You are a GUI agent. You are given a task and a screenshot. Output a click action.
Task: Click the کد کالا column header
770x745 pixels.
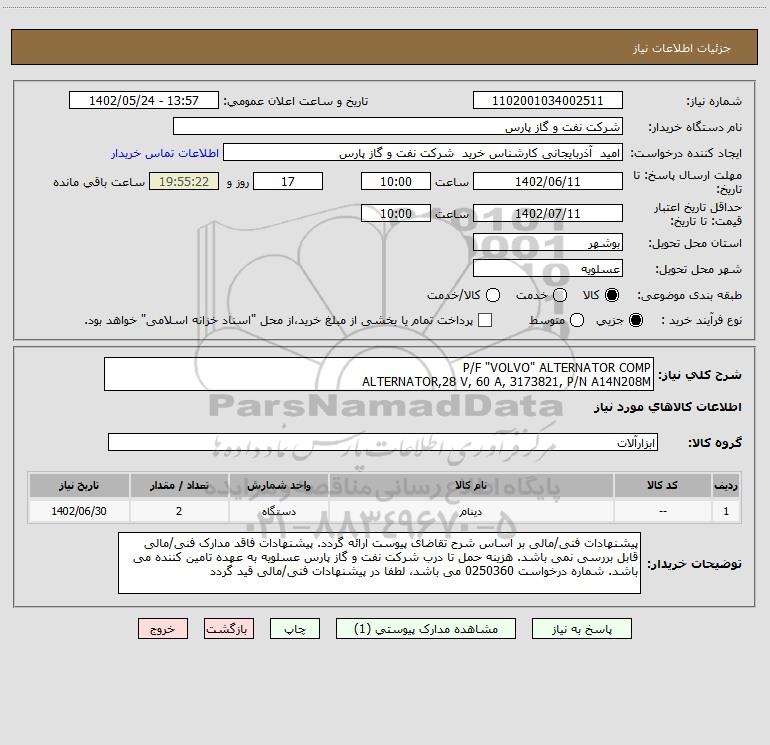(662, 486)
